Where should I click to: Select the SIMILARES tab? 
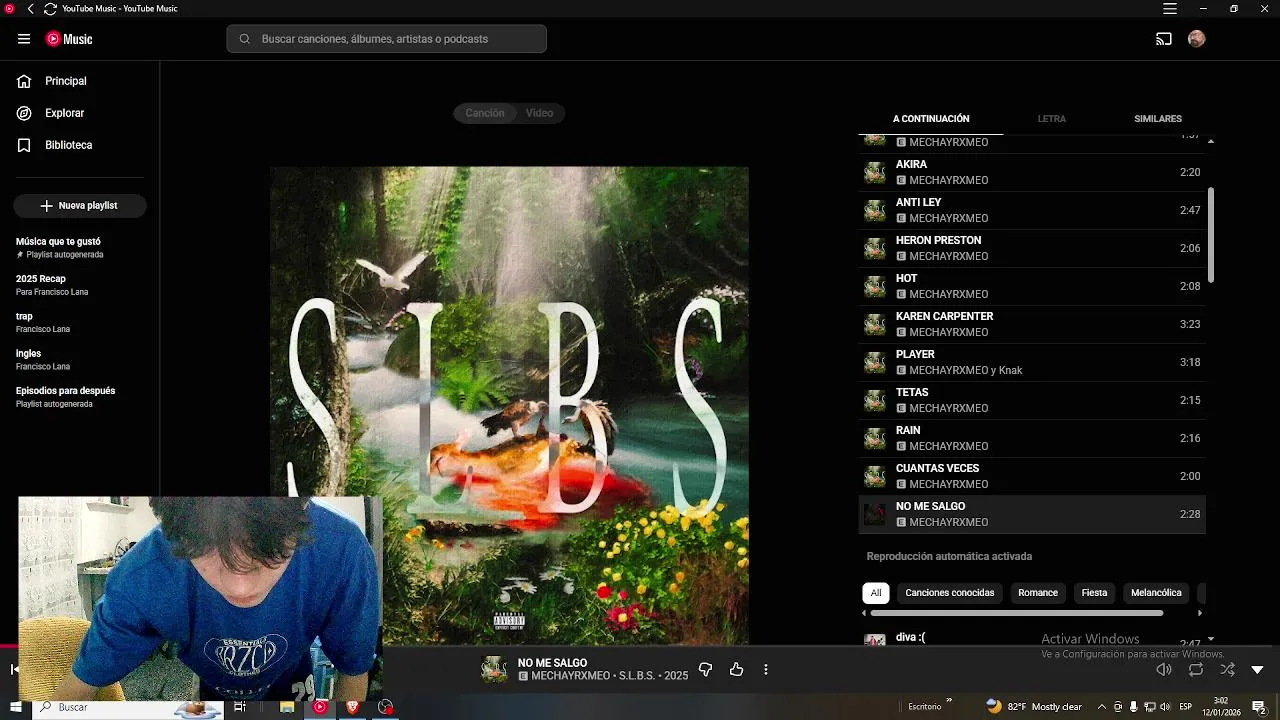pos(1158,118)
